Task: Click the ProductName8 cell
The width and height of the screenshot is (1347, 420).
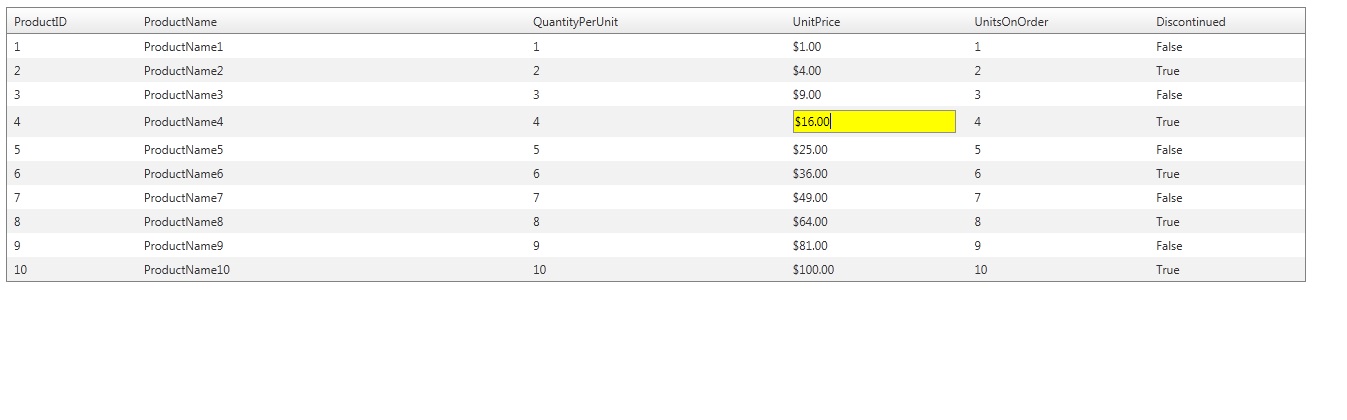Action: point(184,222)
